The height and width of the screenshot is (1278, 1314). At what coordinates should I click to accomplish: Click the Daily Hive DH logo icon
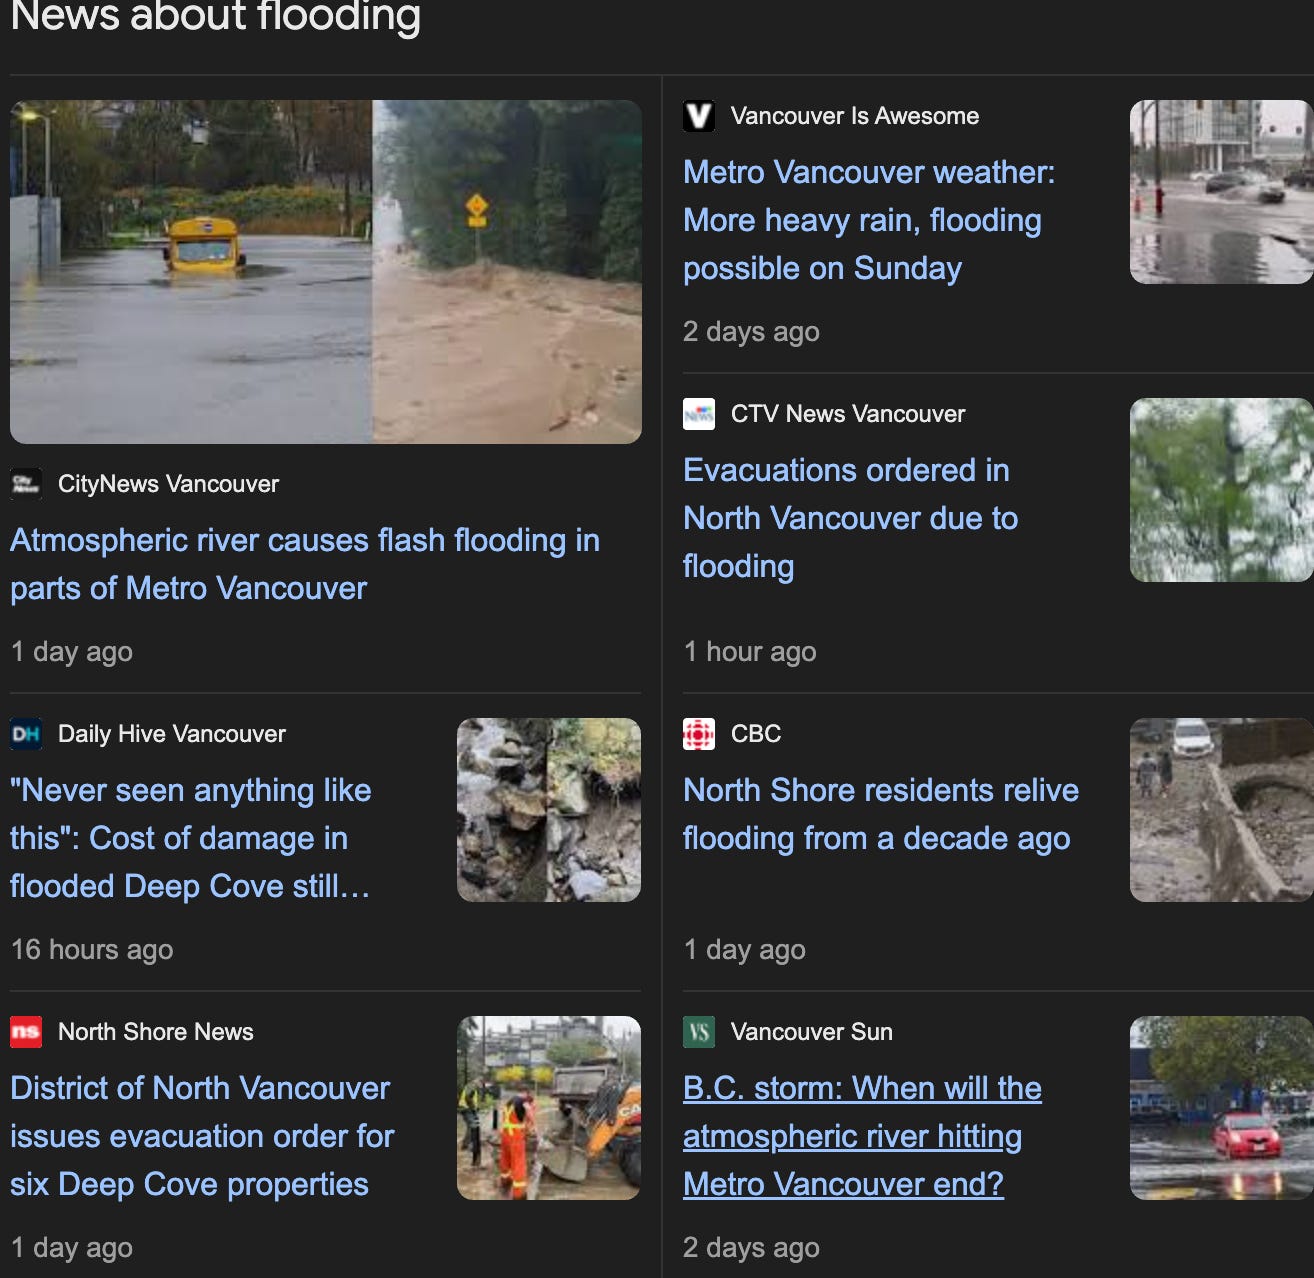[x=26, y=734]
